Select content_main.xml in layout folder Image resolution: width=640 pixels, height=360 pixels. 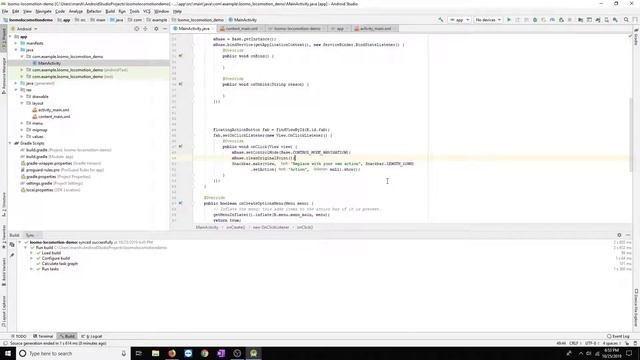pos(54,117)
